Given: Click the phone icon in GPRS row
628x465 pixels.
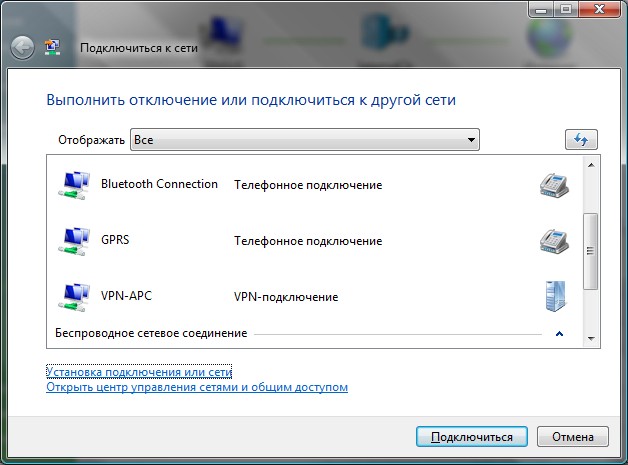Looking at the screenshot, I should (554, 241).
